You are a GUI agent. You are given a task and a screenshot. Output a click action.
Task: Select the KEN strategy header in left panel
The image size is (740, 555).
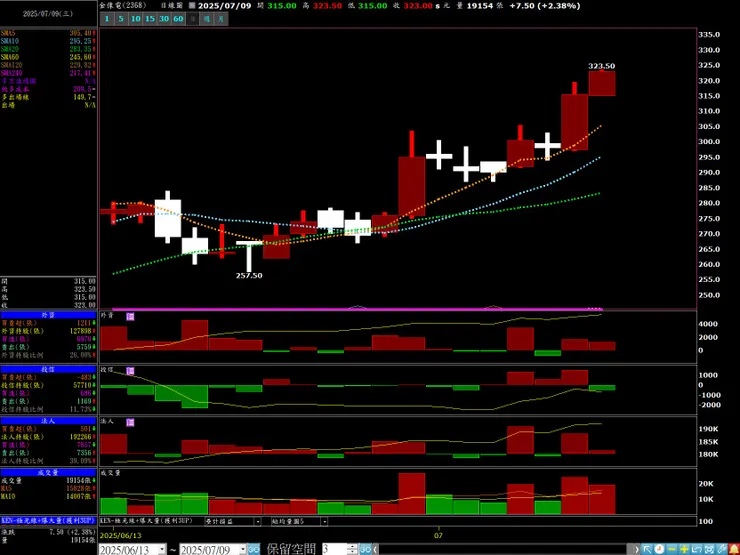[x=48, y=521]
